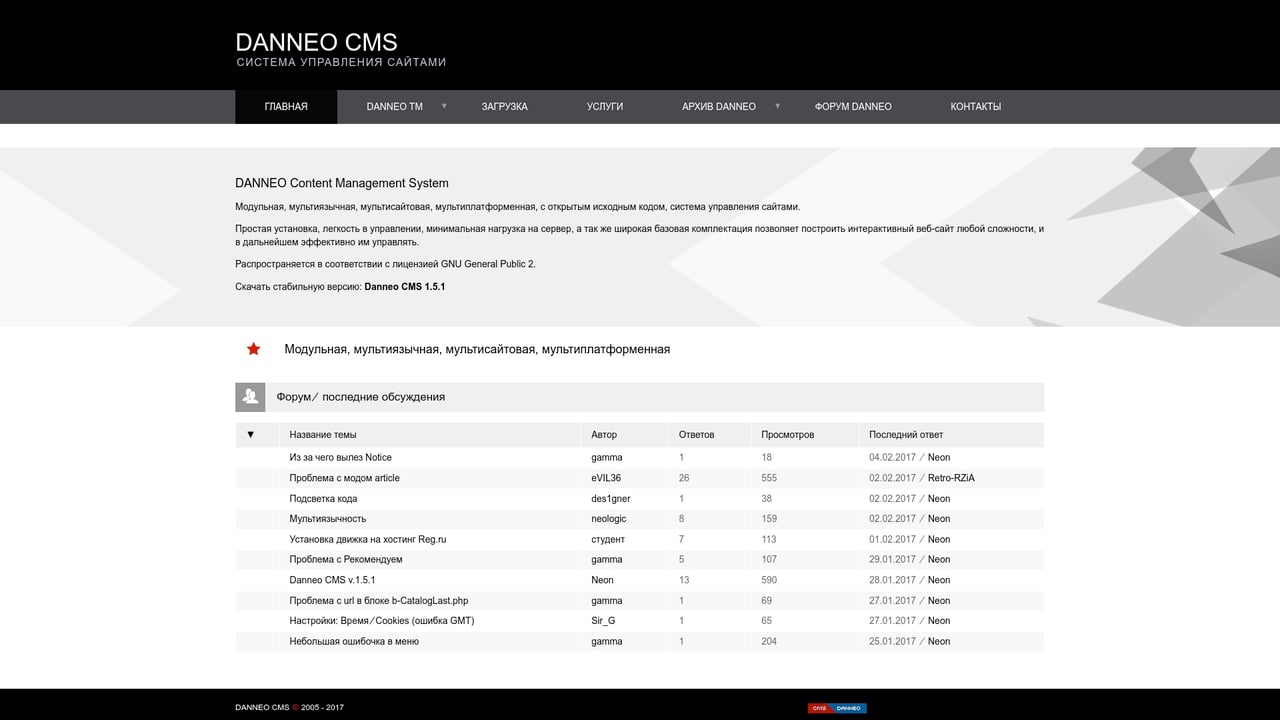Expand the DANNEO TM dropdown arrow

pos(444,106)
